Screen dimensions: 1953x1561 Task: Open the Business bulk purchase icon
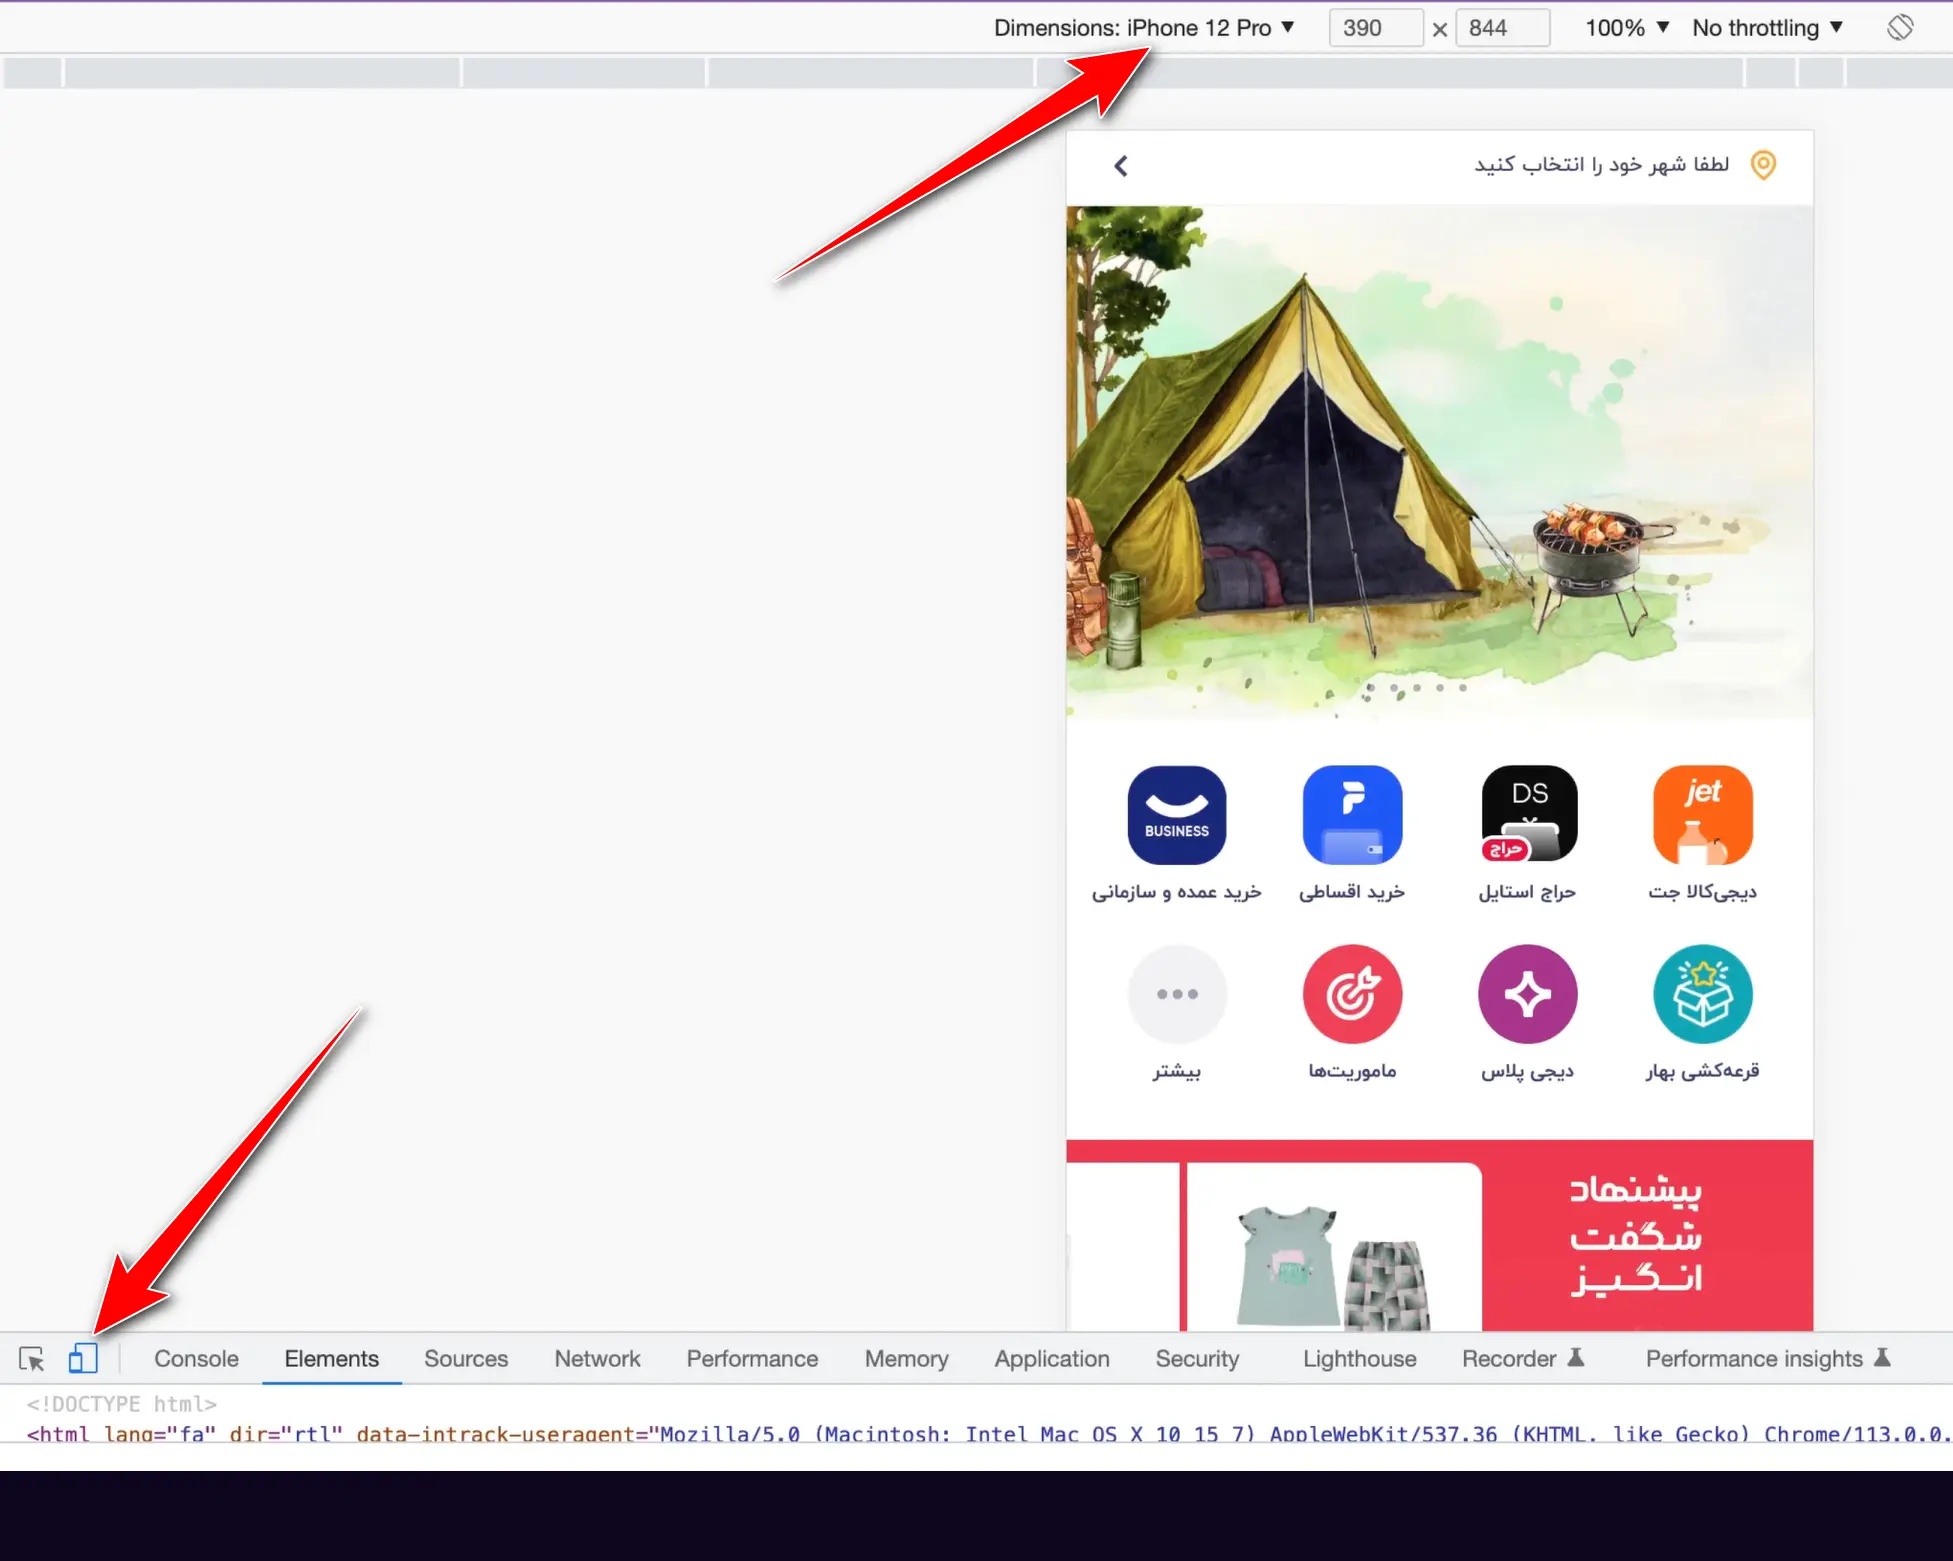click(1177, 815)
